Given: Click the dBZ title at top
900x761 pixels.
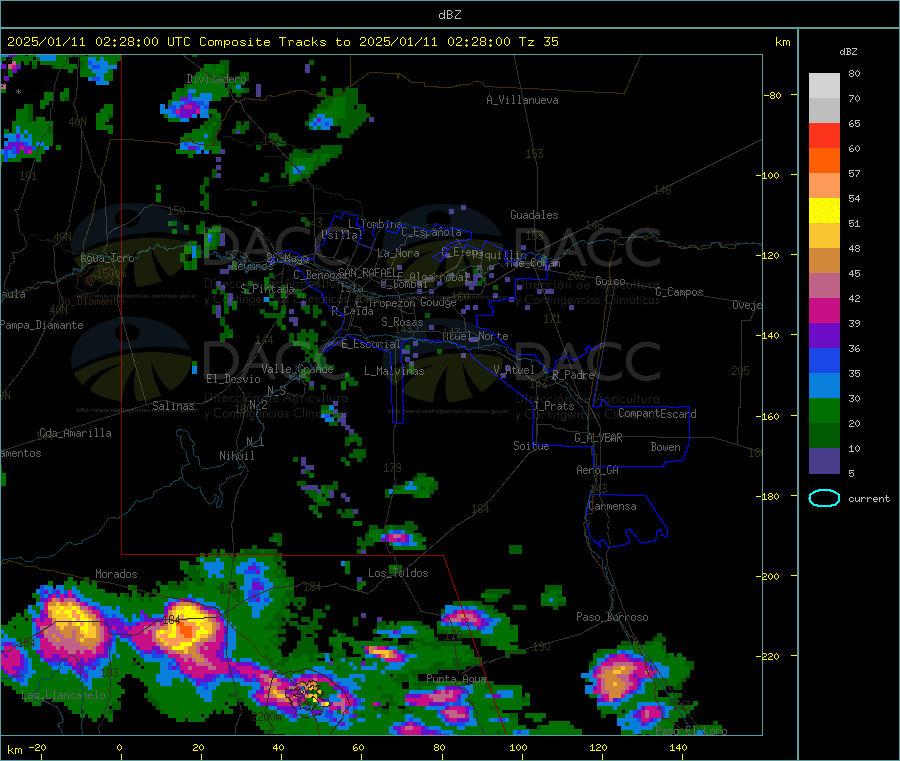Looking at the screenshot, I should coord(449,15).
